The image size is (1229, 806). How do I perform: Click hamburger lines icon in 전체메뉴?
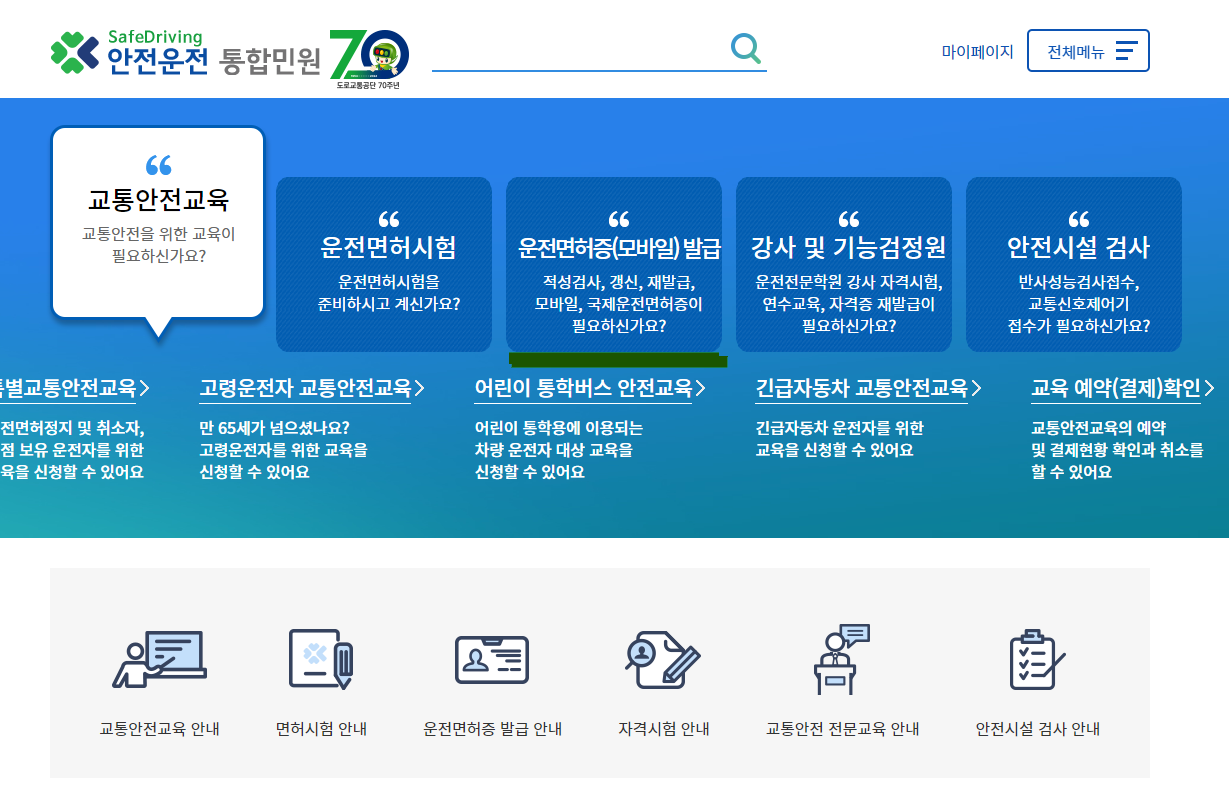point(1126,51)
